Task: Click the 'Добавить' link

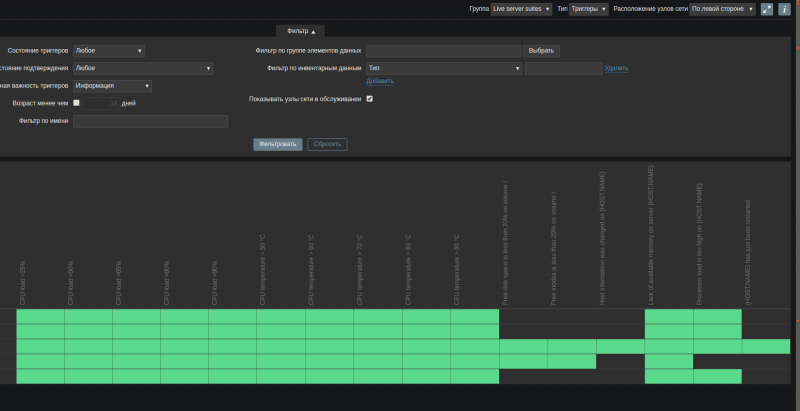Action: coord(379,81)
